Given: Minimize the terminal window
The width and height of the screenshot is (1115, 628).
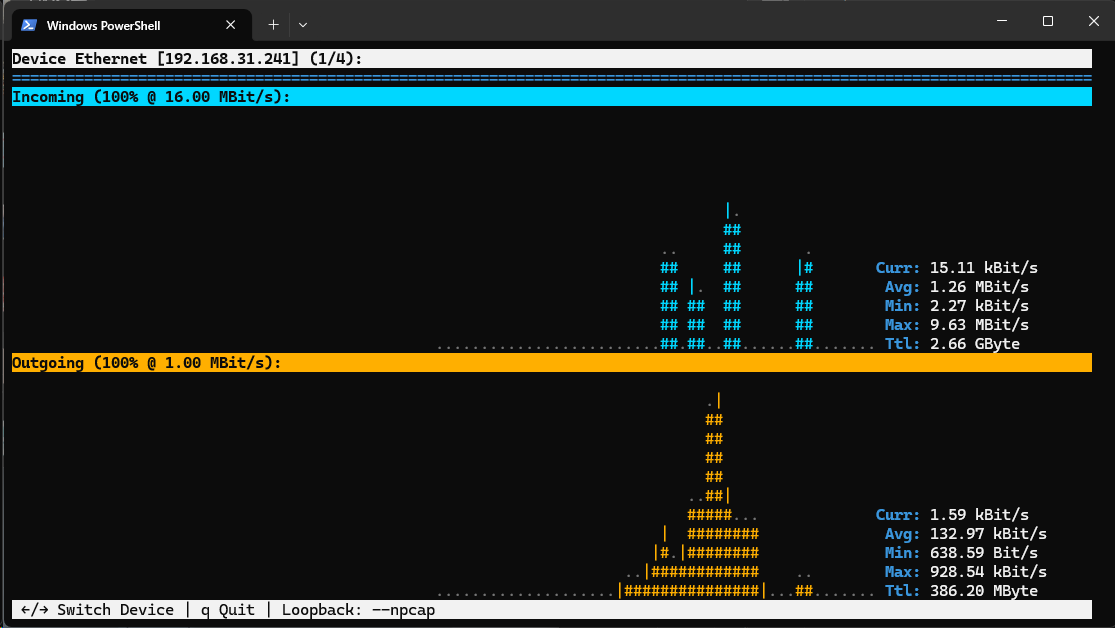Looking at the screenshot, I should (x=1002, y=21).
